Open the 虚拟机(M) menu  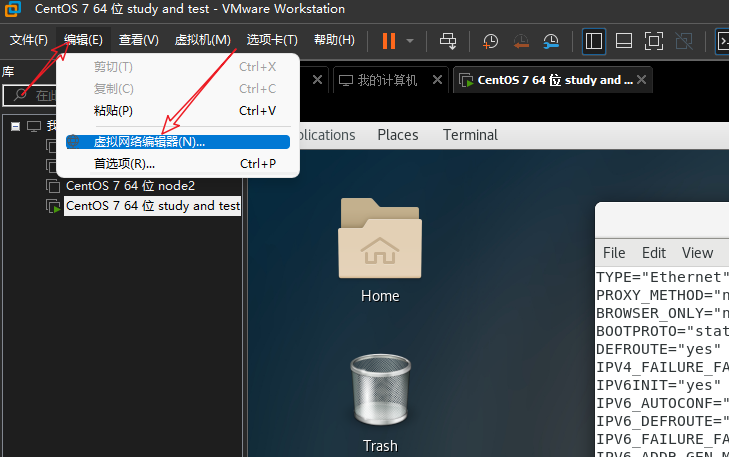coord(203,40)
